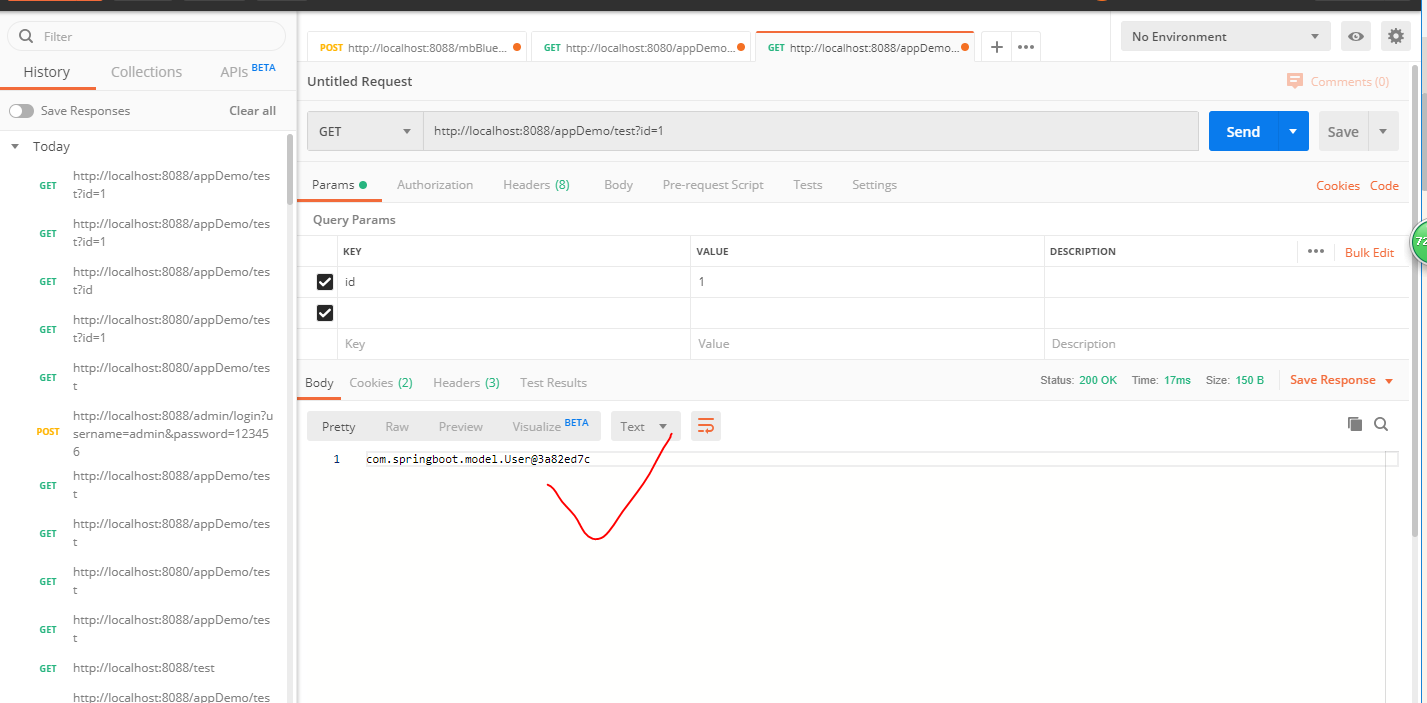Open the No Environment dropdown
Viewport: 1427px width, 703px height.
tap(1224, 36)
